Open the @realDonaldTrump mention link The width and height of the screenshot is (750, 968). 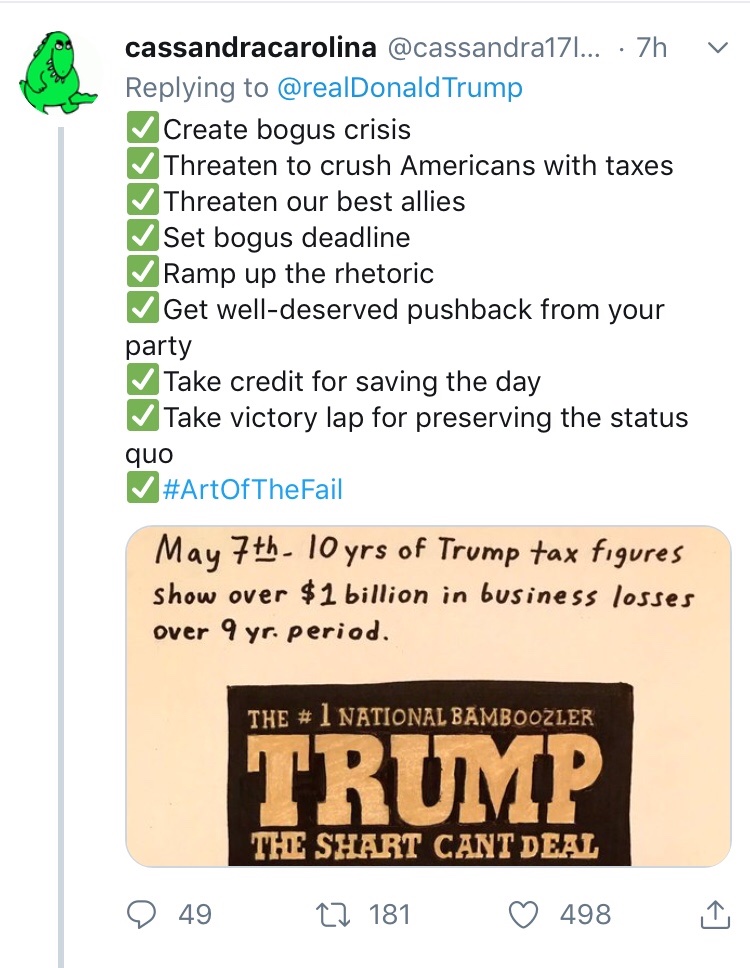coord(398,88)
